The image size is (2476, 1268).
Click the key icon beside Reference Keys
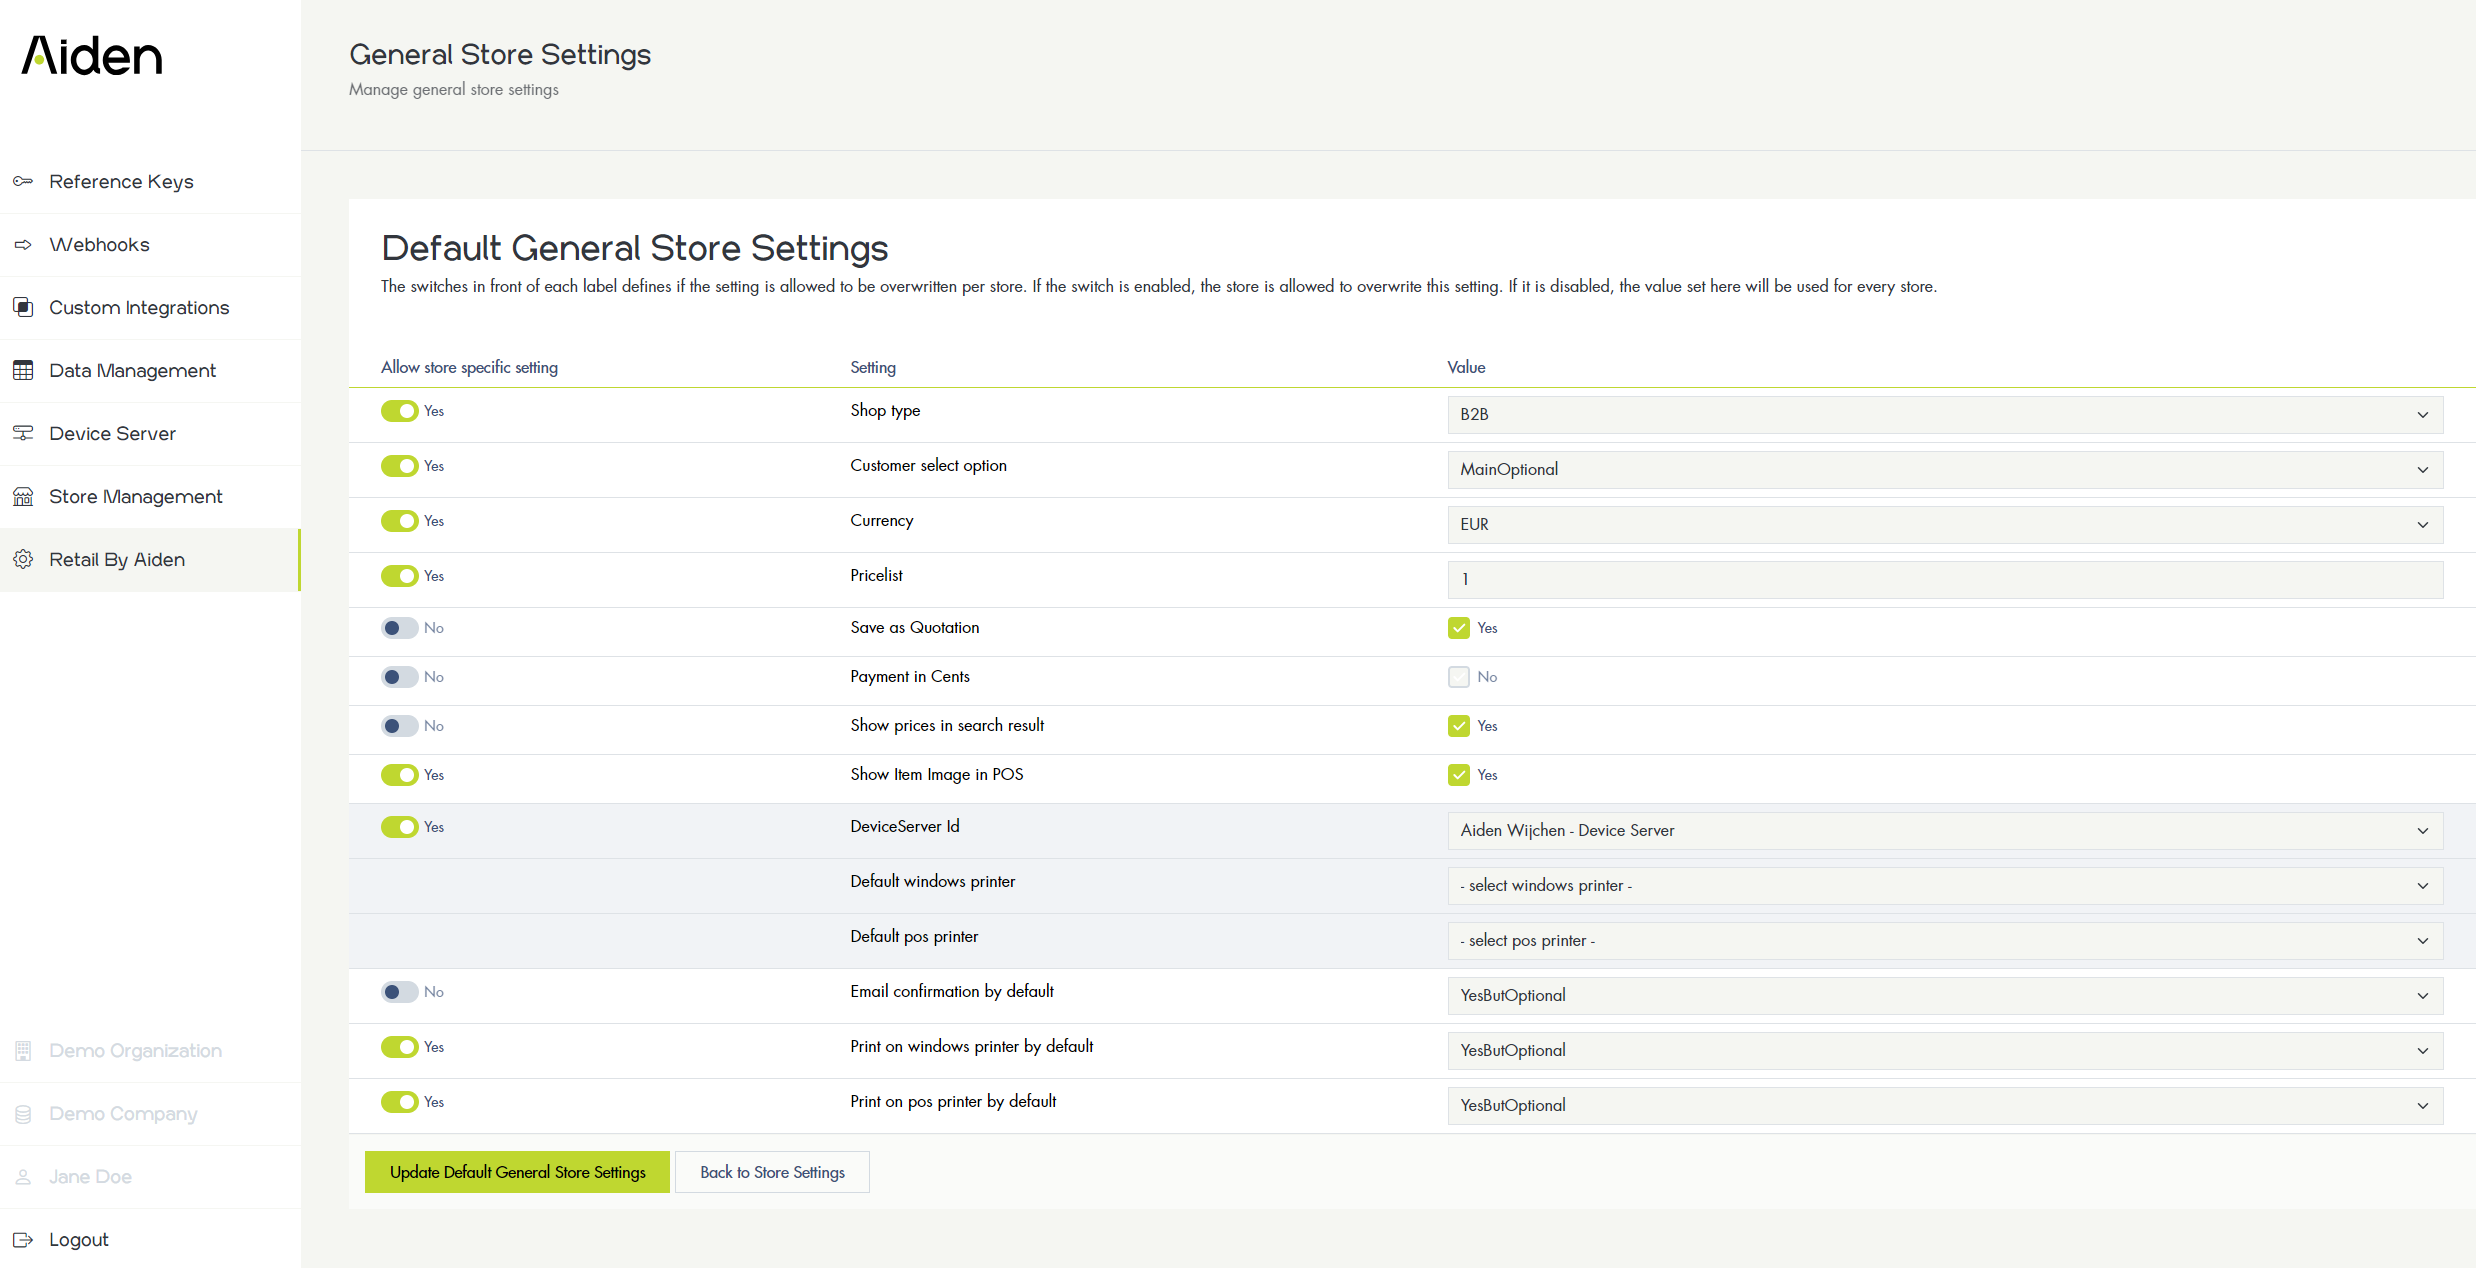point(23,181)
